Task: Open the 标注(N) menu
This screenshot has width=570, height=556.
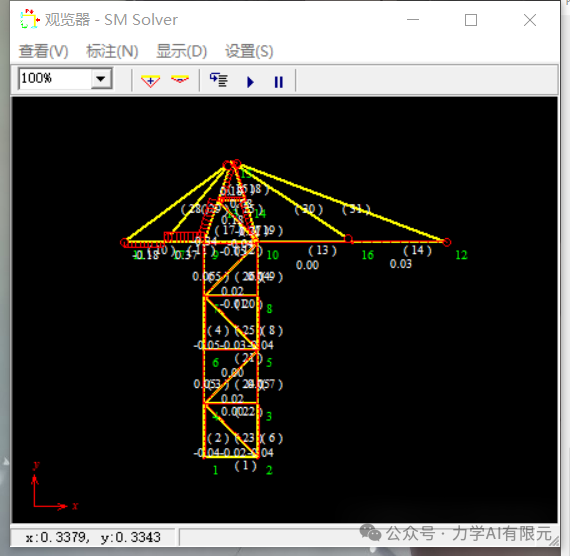Action: click(x=112, y=51)
